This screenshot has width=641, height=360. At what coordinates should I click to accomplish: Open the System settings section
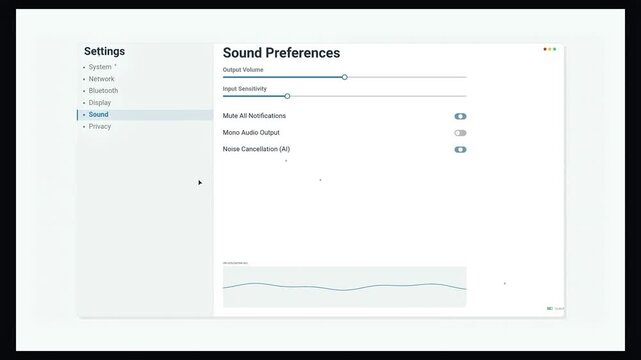click(x=100, y=67)
